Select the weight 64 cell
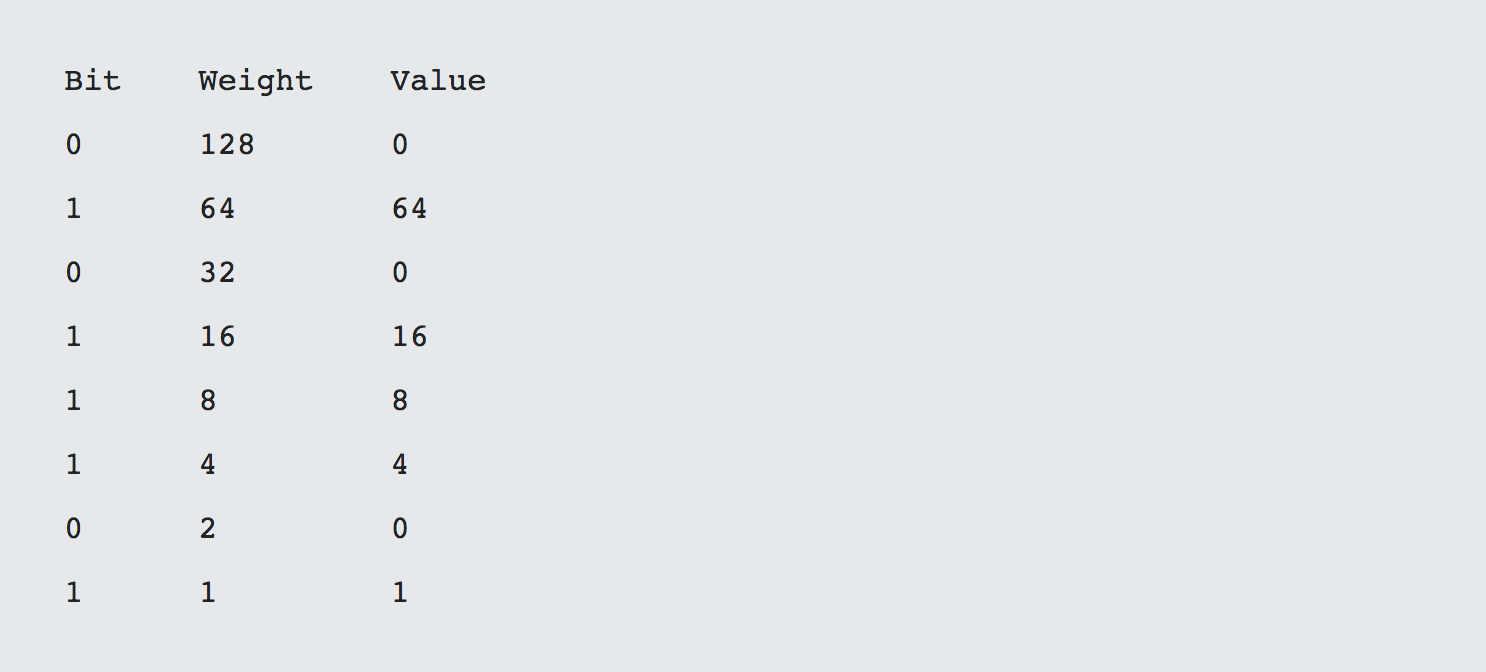1486x672 pixels. pos(217,209)
